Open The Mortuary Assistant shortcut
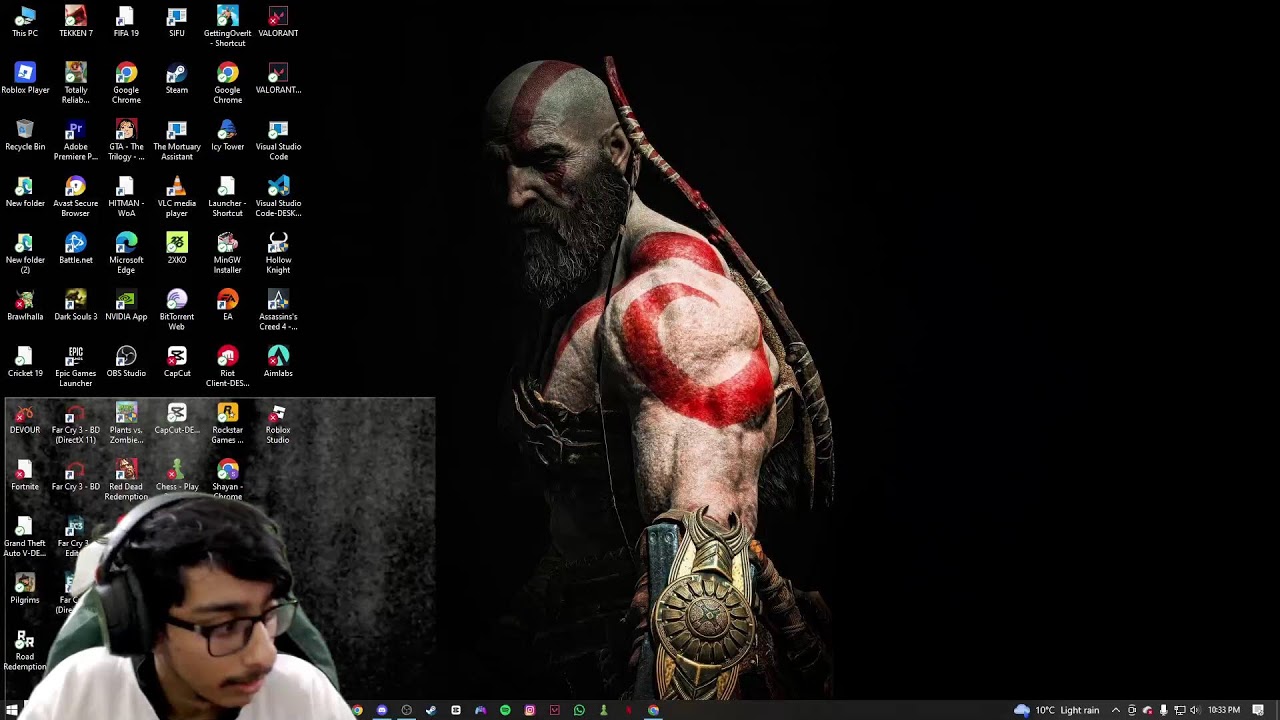 (x=177, y=141)
